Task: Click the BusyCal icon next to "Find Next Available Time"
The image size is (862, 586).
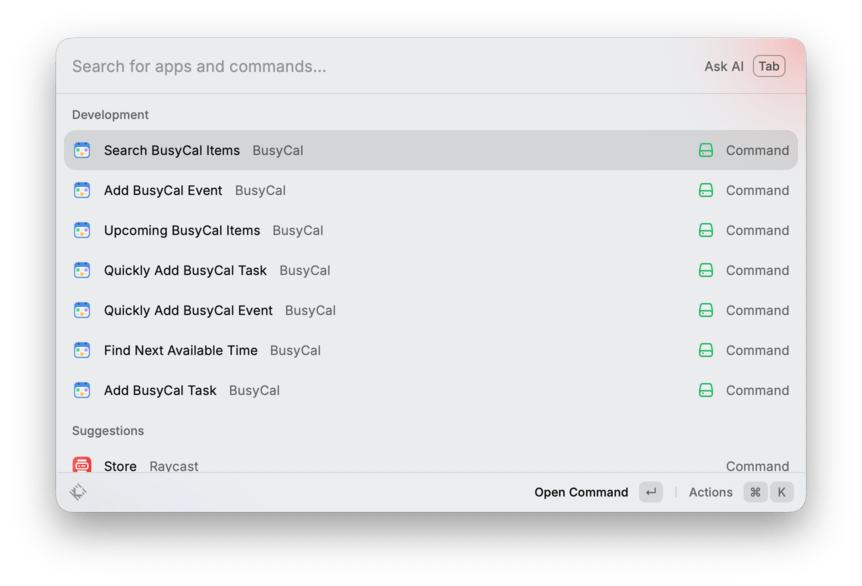Action: pos(82,350)
